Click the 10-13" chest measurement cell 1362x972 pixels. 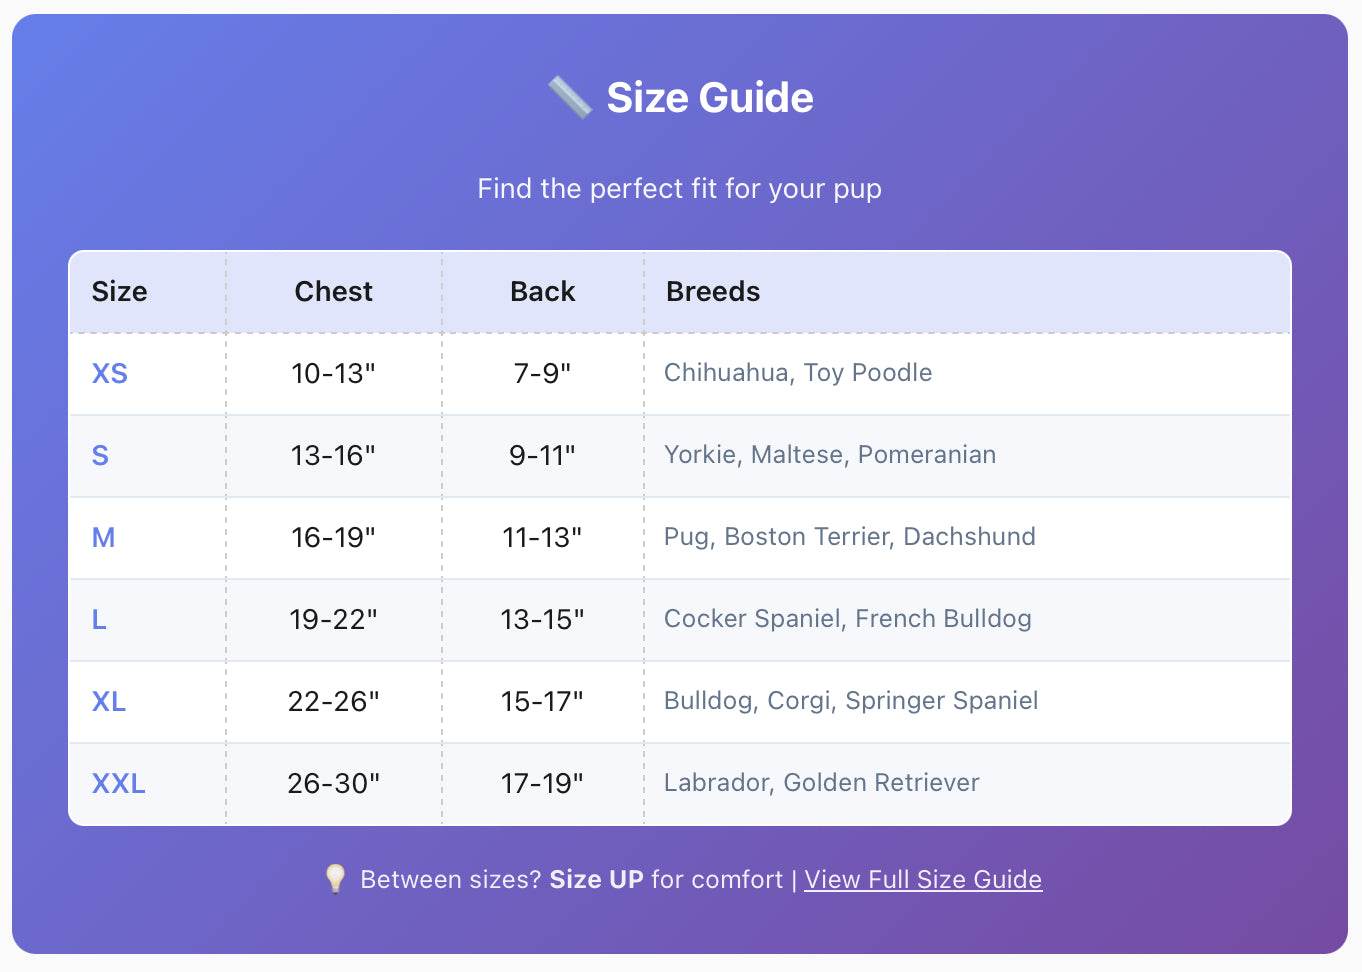(333, 373)
